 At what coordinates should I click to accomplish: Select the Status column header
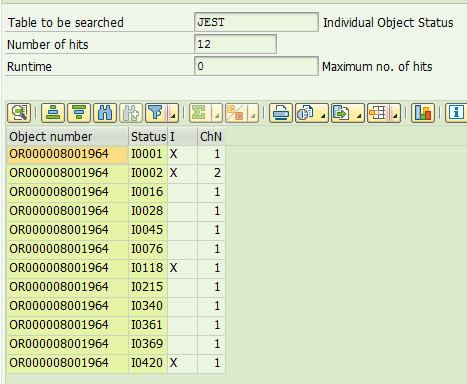[x=148, y=137]
